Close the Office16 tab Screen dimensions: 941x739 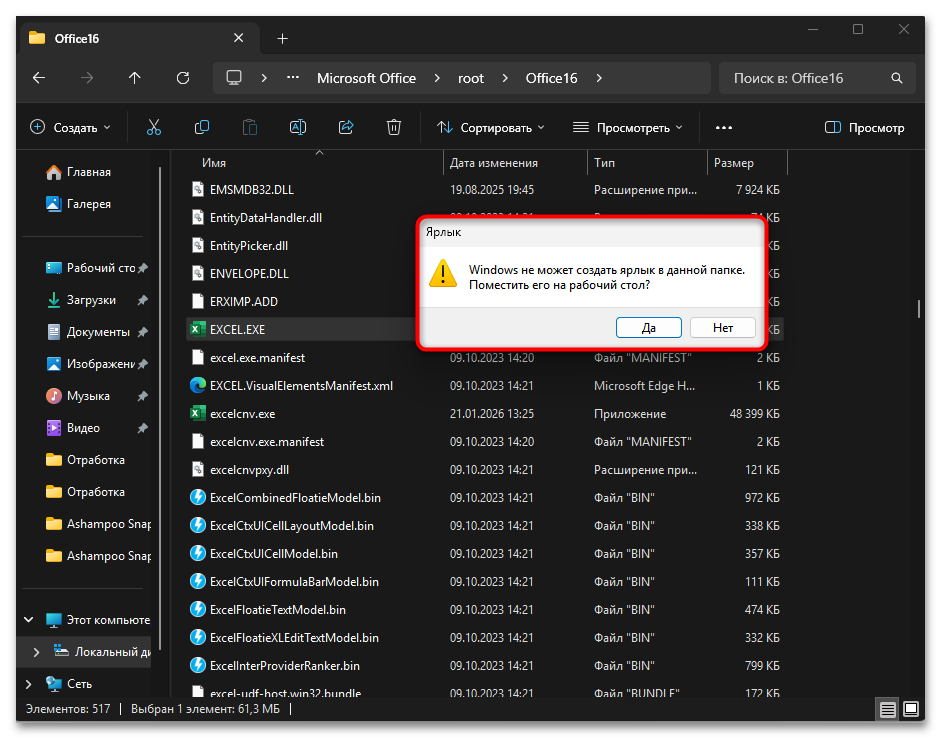pos(238,38)
